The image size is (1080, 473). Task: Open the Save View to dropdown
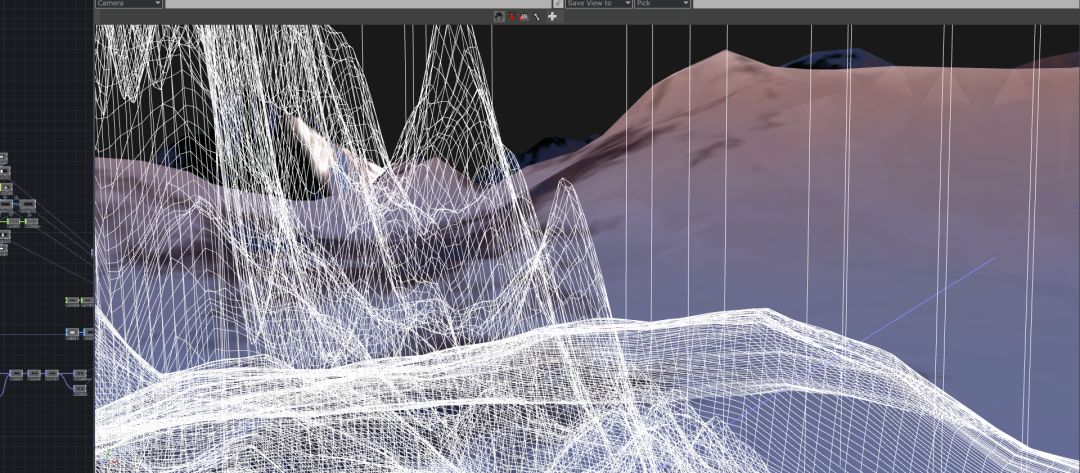pos(599,3)
